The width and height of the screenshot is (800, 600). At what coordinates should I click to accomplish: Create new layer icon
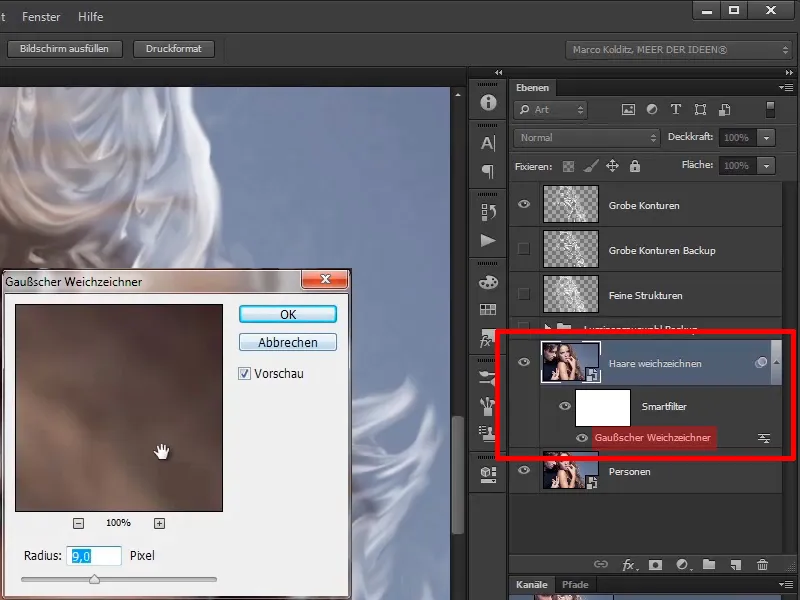coord(735,564)
